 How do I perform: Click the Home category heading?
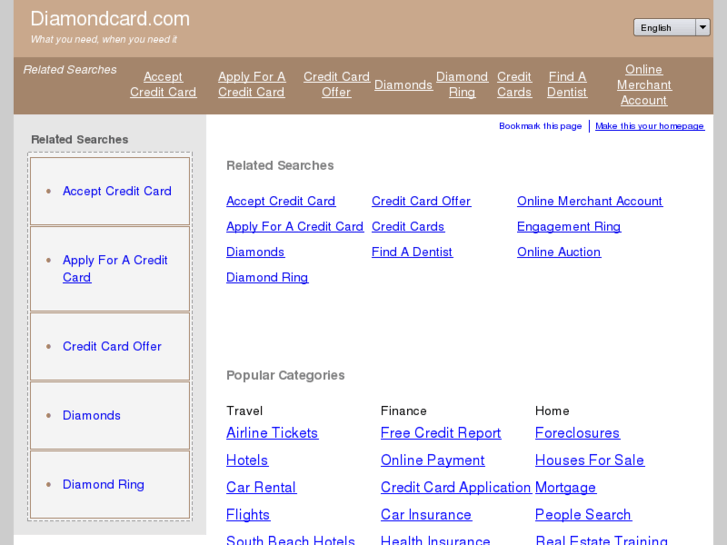552,411
